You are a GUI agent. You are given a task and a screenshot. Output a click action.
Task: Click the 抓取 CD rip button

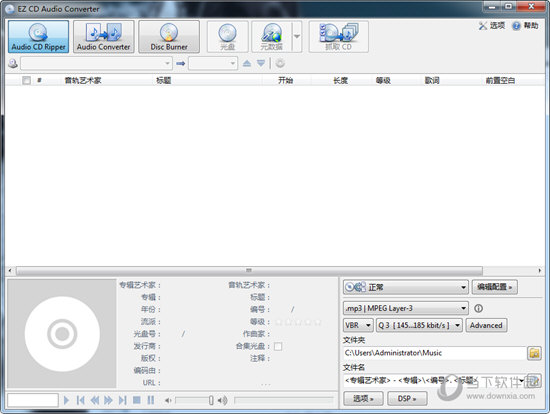(338, 37)
